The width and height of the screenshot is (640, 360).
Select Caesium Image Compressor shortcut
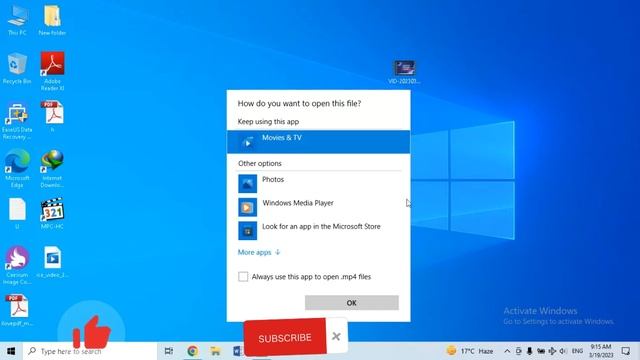(17, 265)
